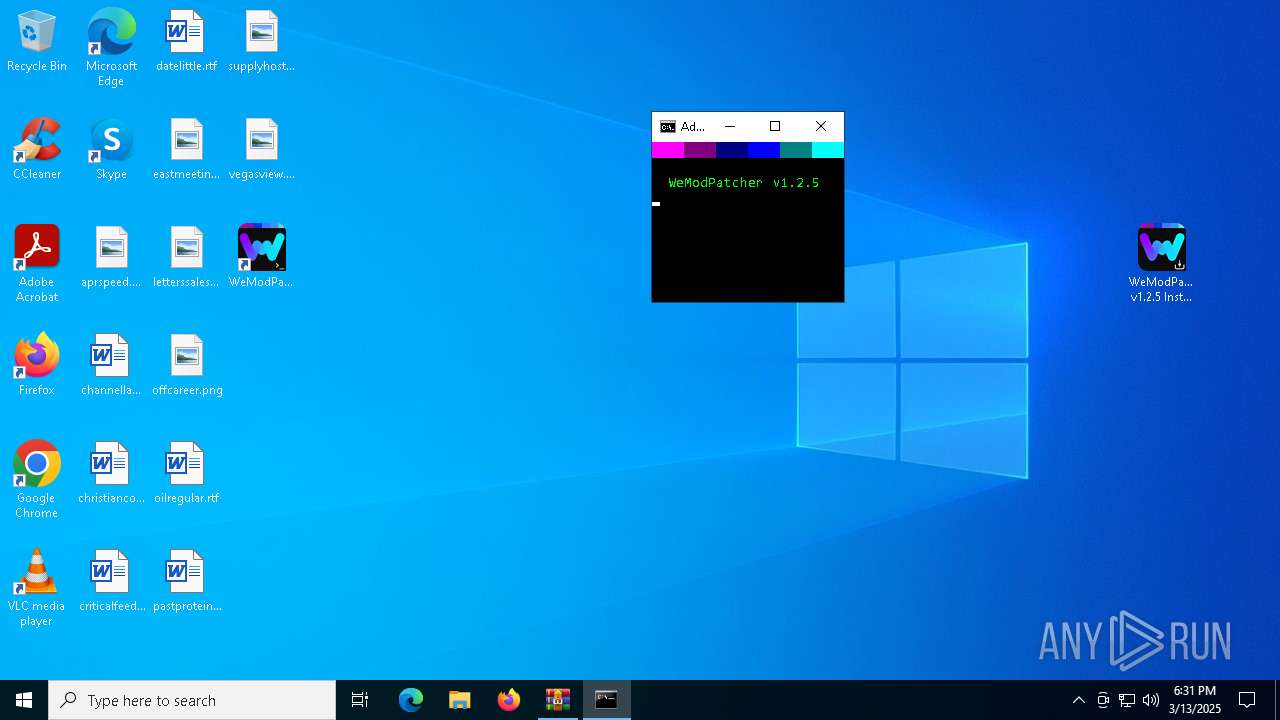1280x720 pixels.
Task: Click the cyan color block in console
Action: click(x=828, y=150)
